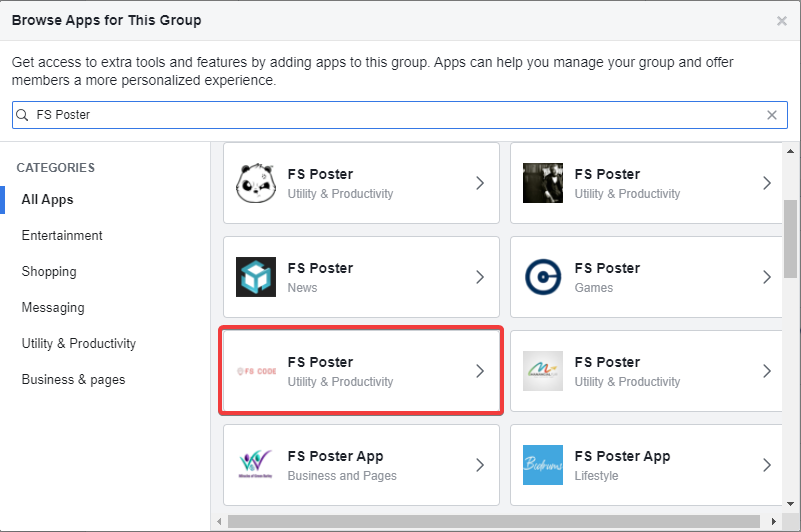Click the horizontal scrollbar thumb
801x532 pixels.
coord(494,522)
